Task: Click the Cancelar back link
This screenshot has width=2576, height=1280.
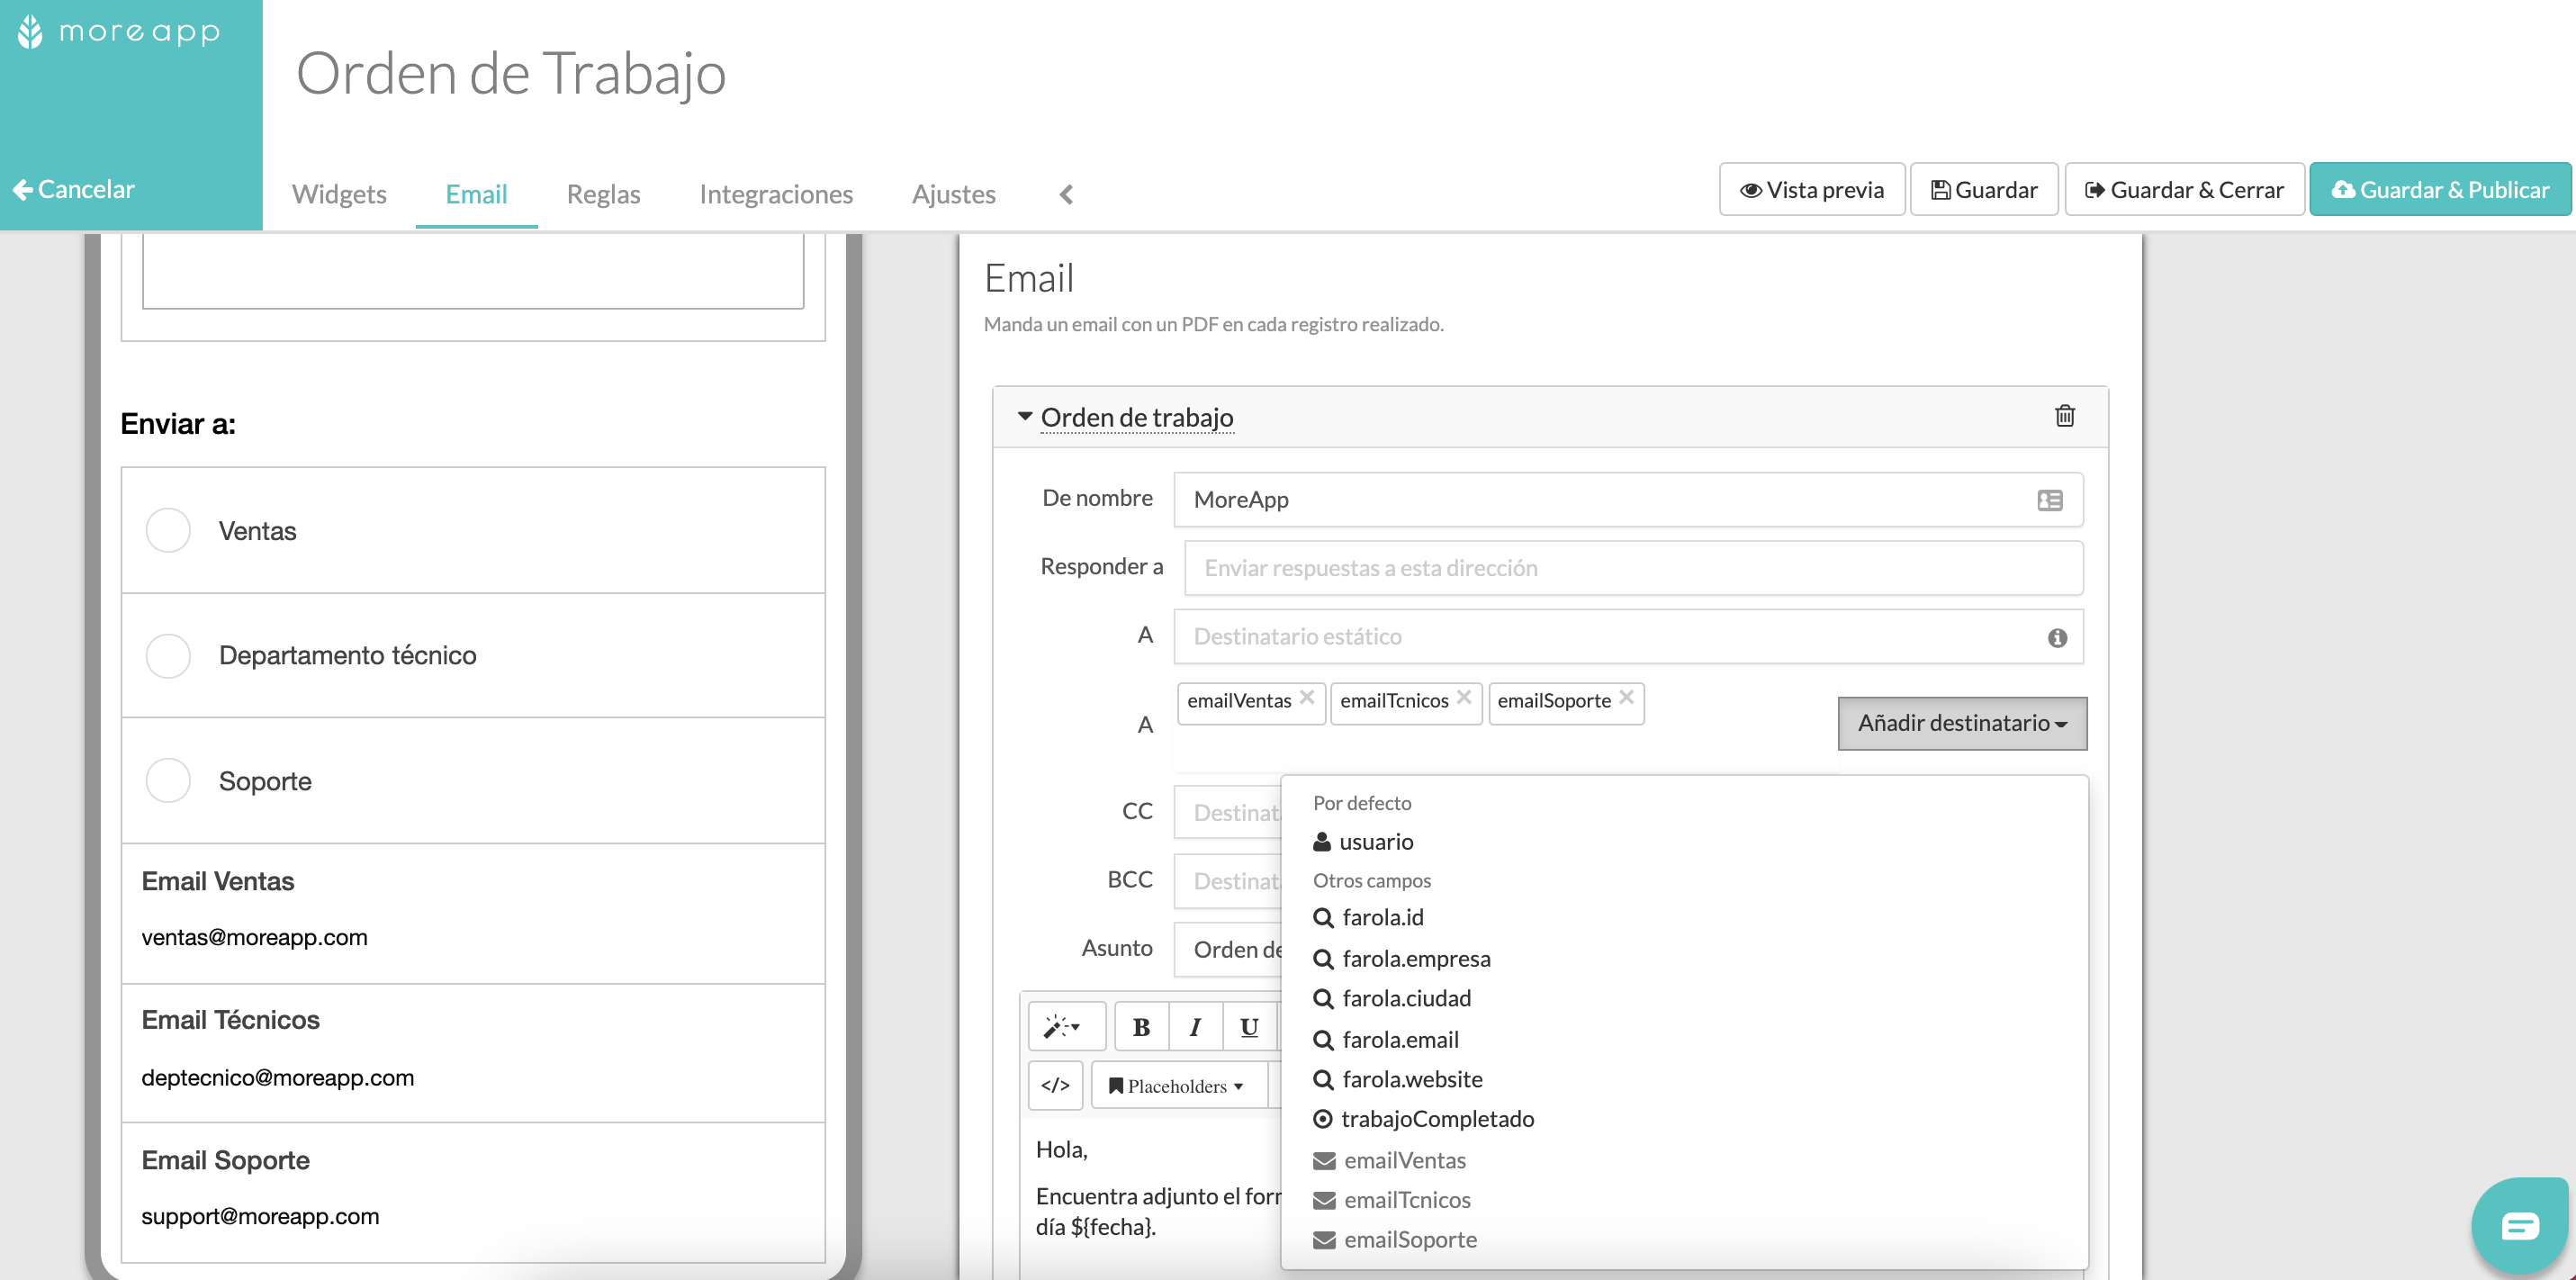Action: 74,189
